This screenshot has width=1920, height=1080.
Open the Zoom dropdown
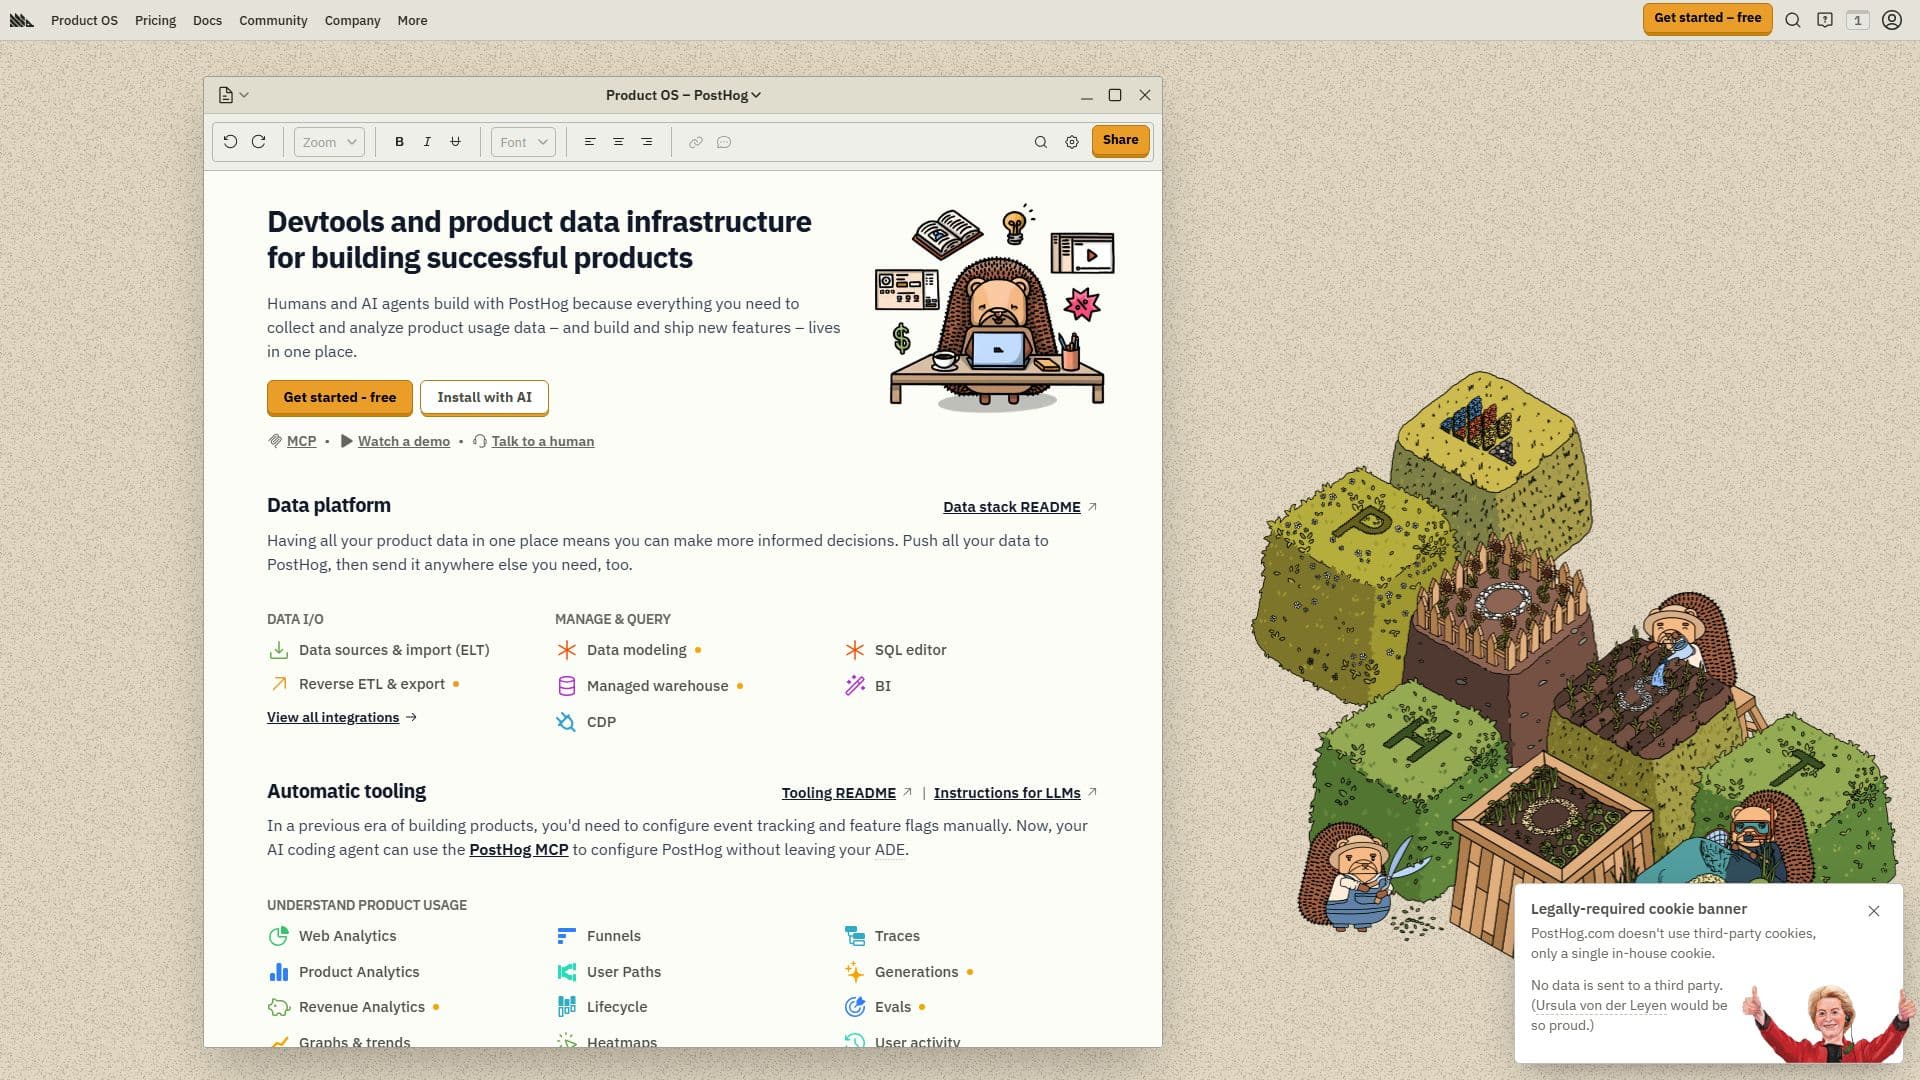(x=329, y=142)
